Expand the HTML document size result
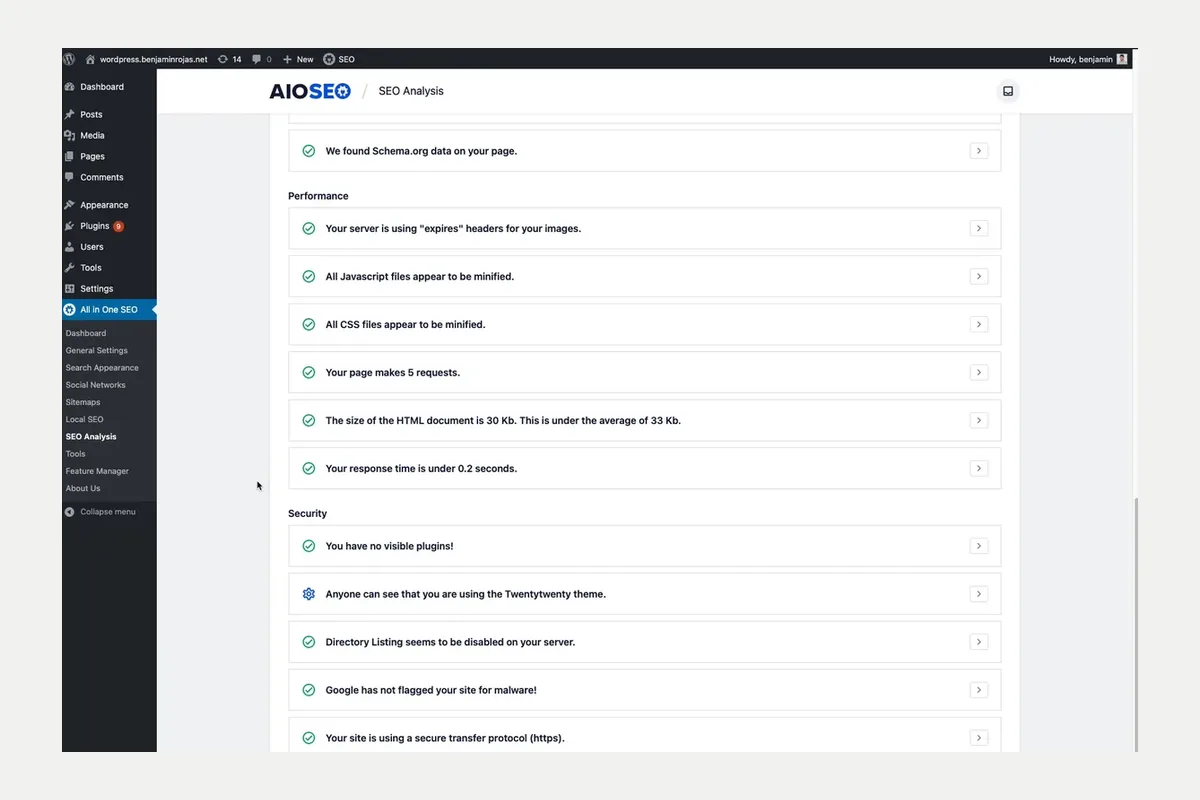Viewport: 1200px width, 800px height. [979, 420]
